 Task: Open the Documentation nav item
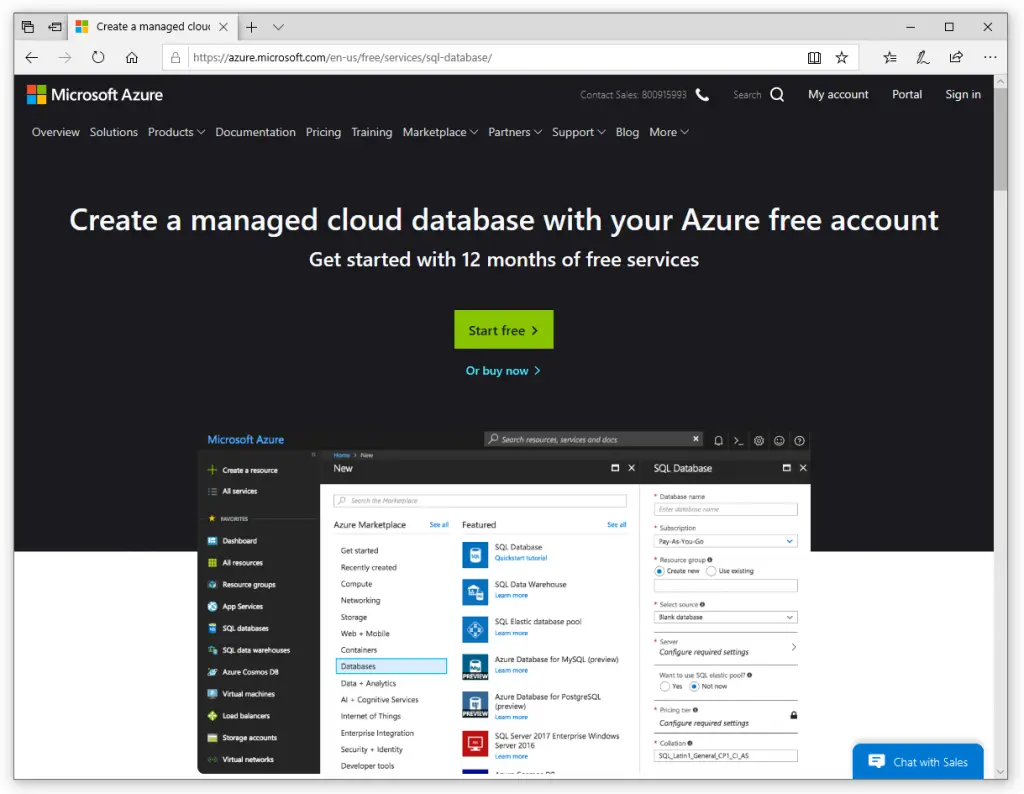click(x=255, y=132)
